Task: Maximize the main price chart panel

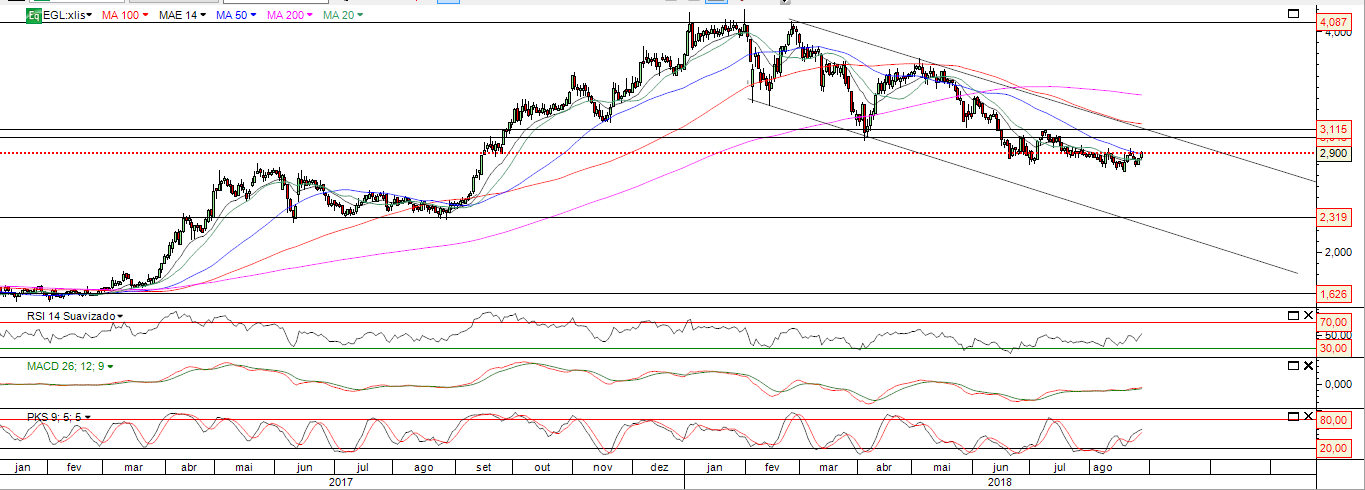Action: click(1292, 15)
